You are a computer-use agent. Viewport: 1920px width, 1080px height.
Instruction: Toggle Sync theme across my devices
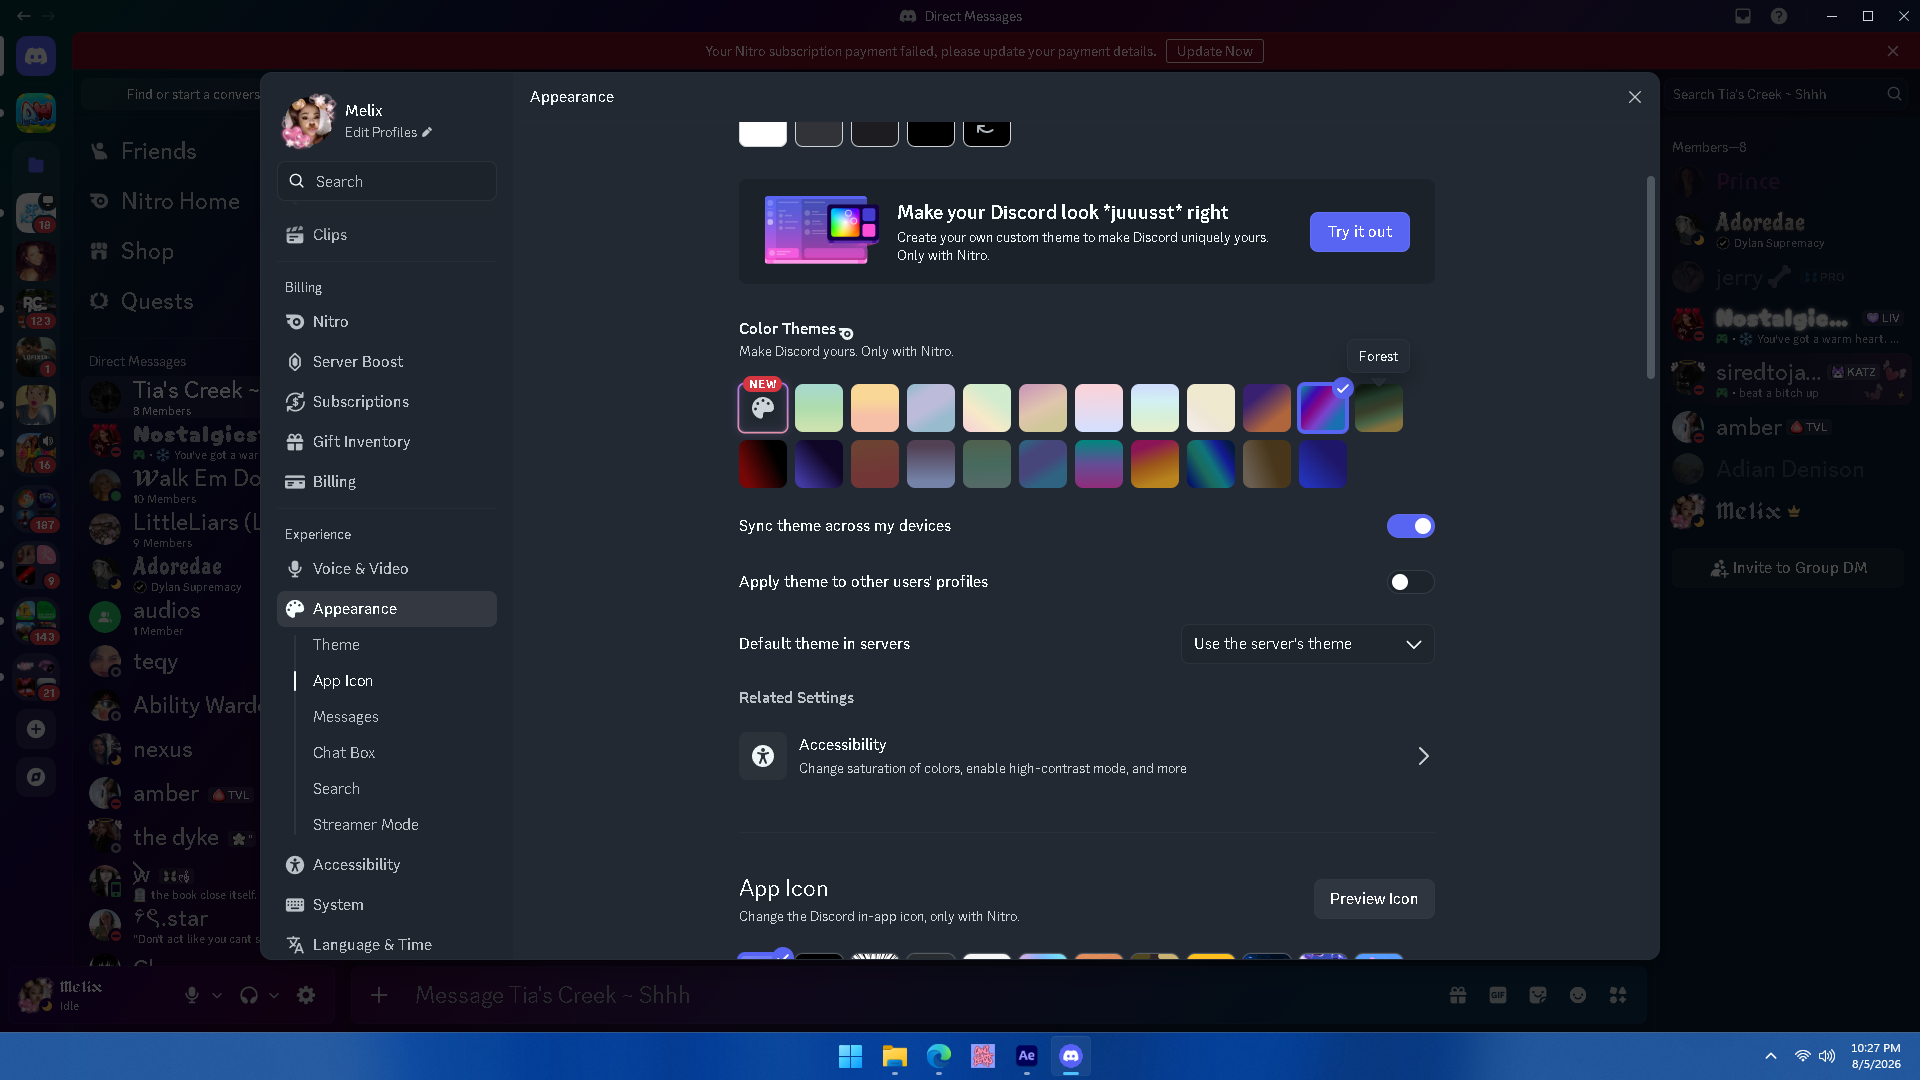[x=1411, y=526]
